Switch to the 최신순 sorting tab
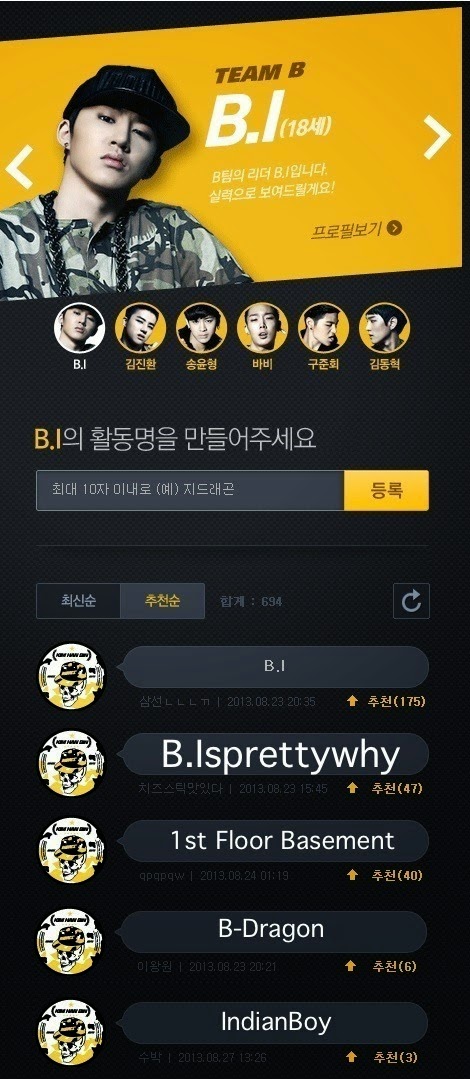470x1079 pixels. pos(78,601)
